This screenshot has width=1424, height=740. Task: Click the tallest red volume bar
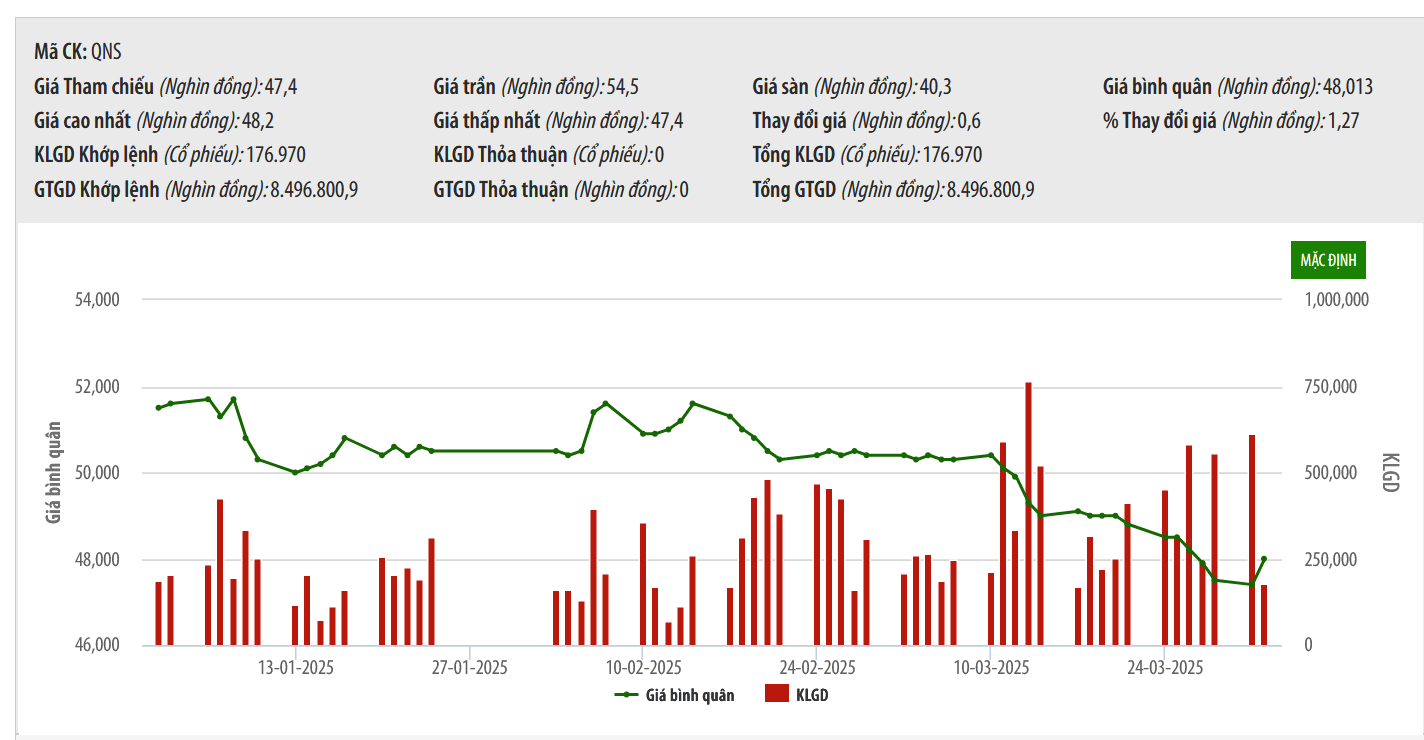(1028, 514)
